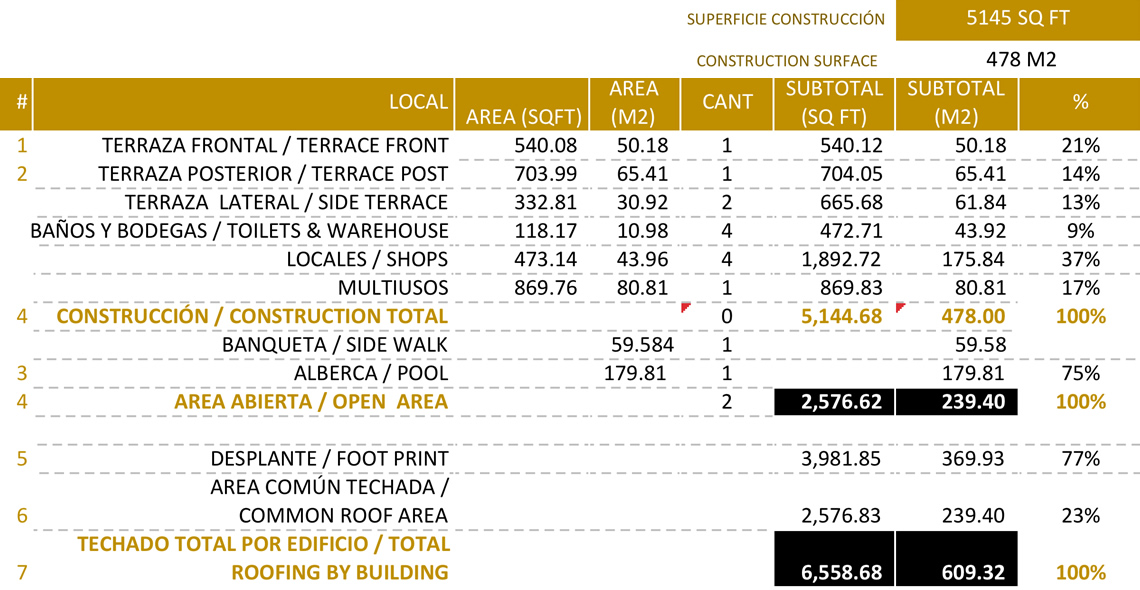Select the "TERRAZA FRONTAL / TERRACE FRONT" cell
This screenshot has width=1140, height=590.
[275, 146]
